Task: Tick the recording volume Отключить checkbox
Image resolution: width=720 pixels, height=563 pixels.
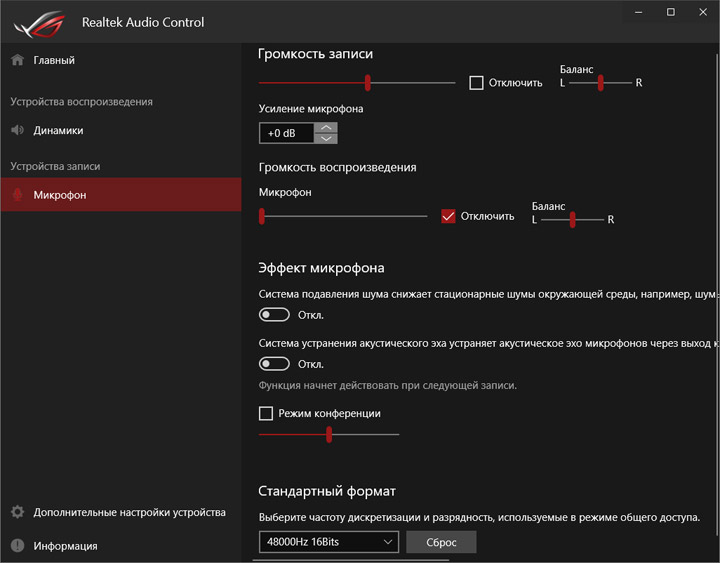Action: coord(477,83)
